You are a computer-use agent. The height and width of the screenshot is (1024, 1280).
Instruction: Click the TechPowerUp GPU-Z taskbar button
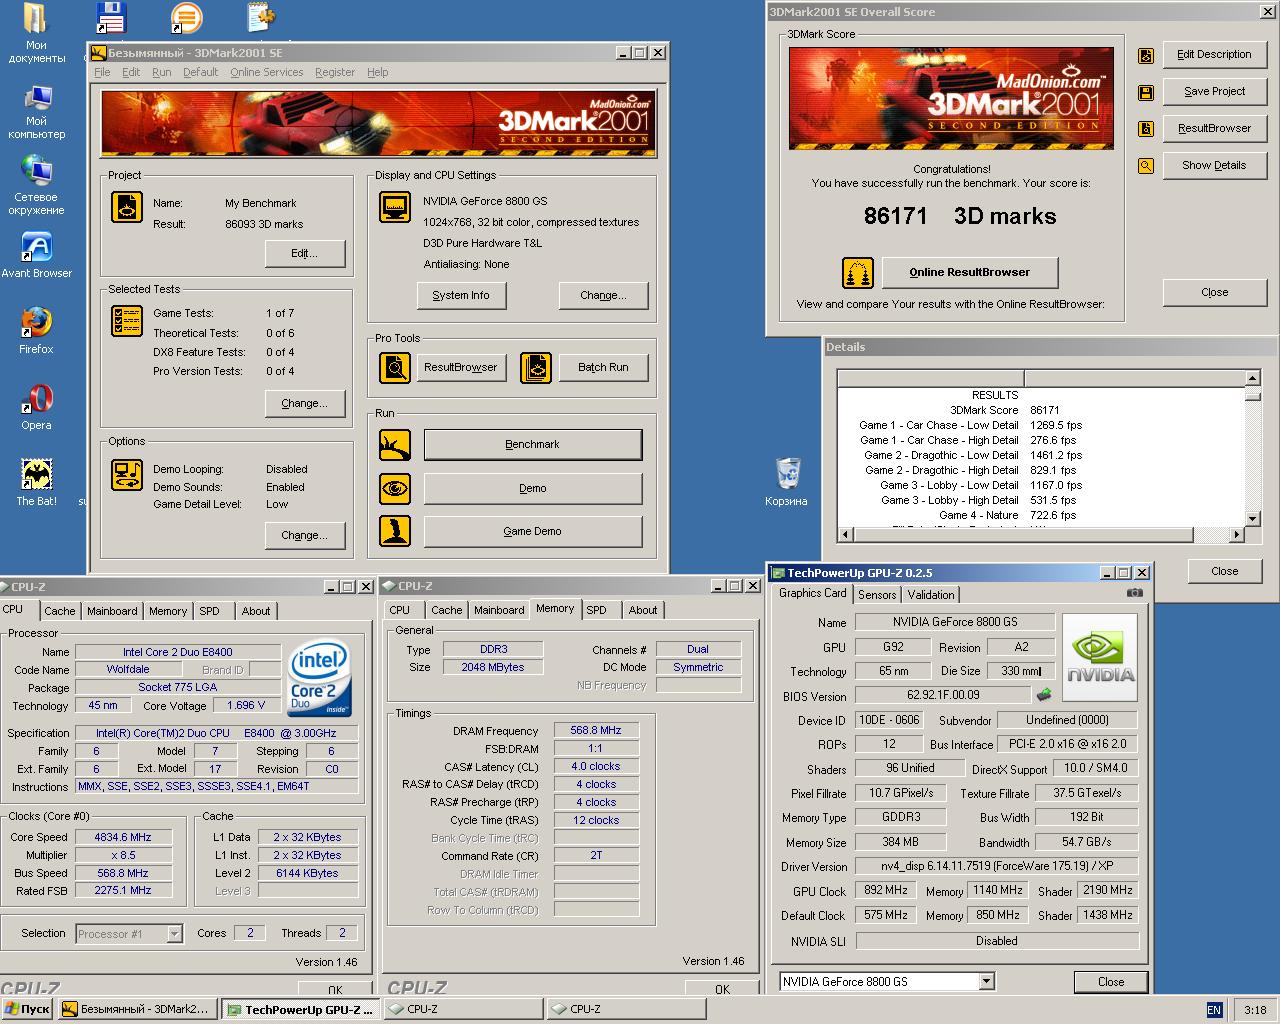coord(301,1010)
